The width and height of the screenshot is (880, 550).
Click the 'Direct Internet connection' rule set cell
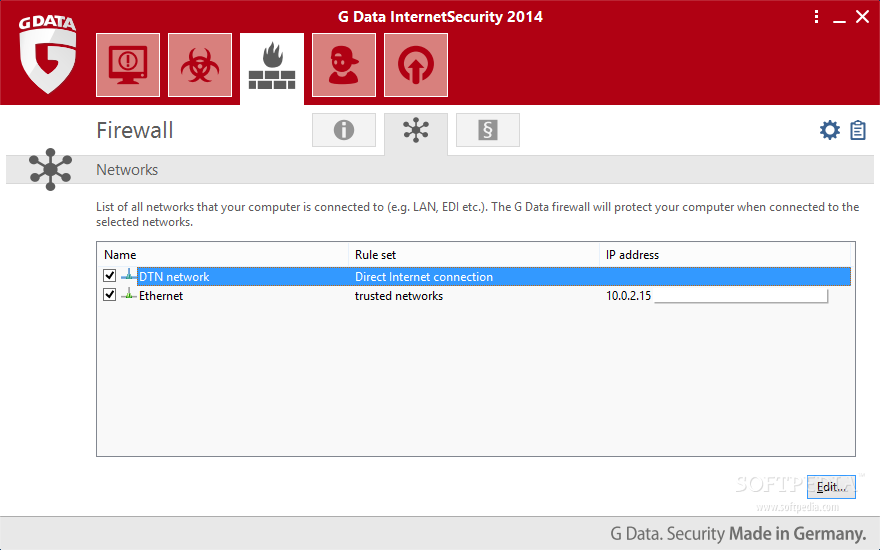(424, 277)
